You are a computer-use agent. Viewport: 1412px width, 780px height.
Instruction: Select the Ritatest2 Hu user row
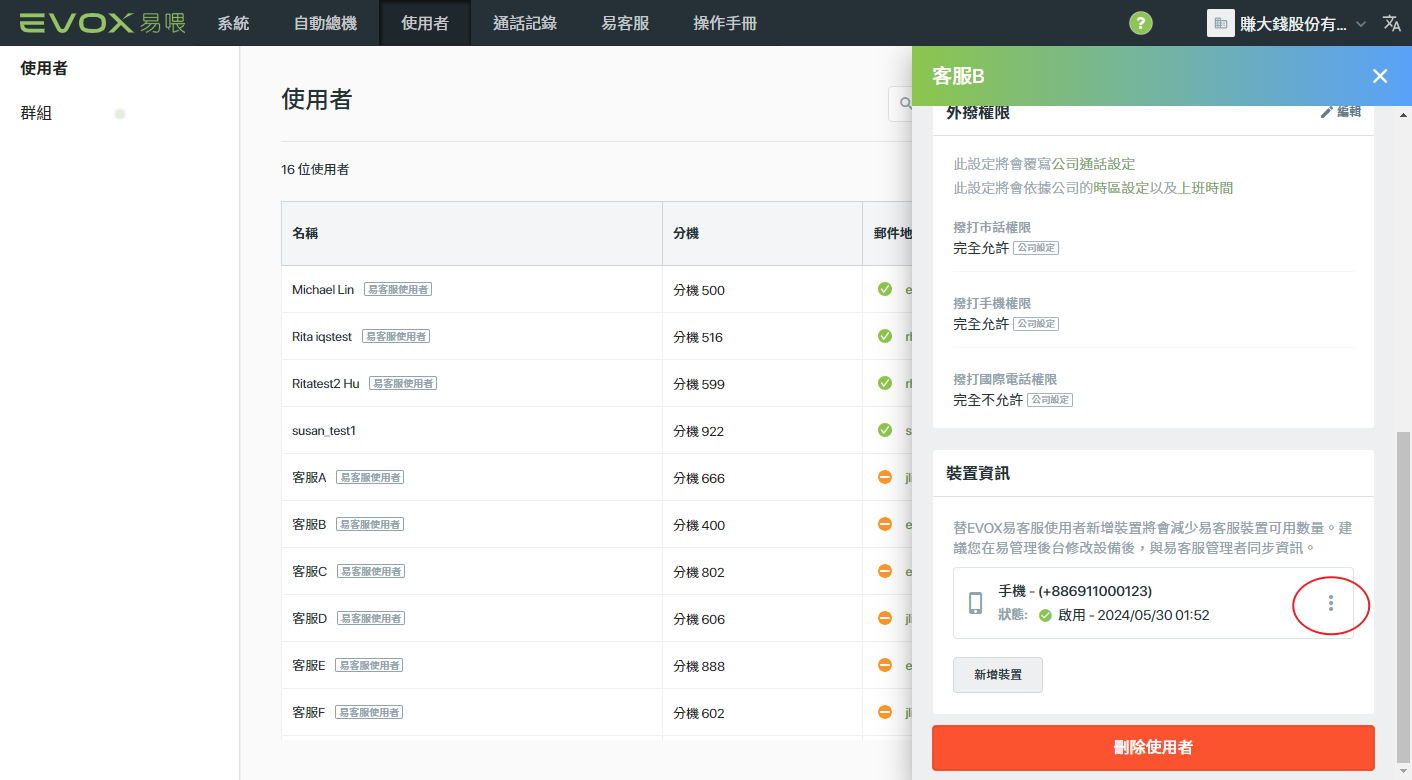(x=597, y=383)
